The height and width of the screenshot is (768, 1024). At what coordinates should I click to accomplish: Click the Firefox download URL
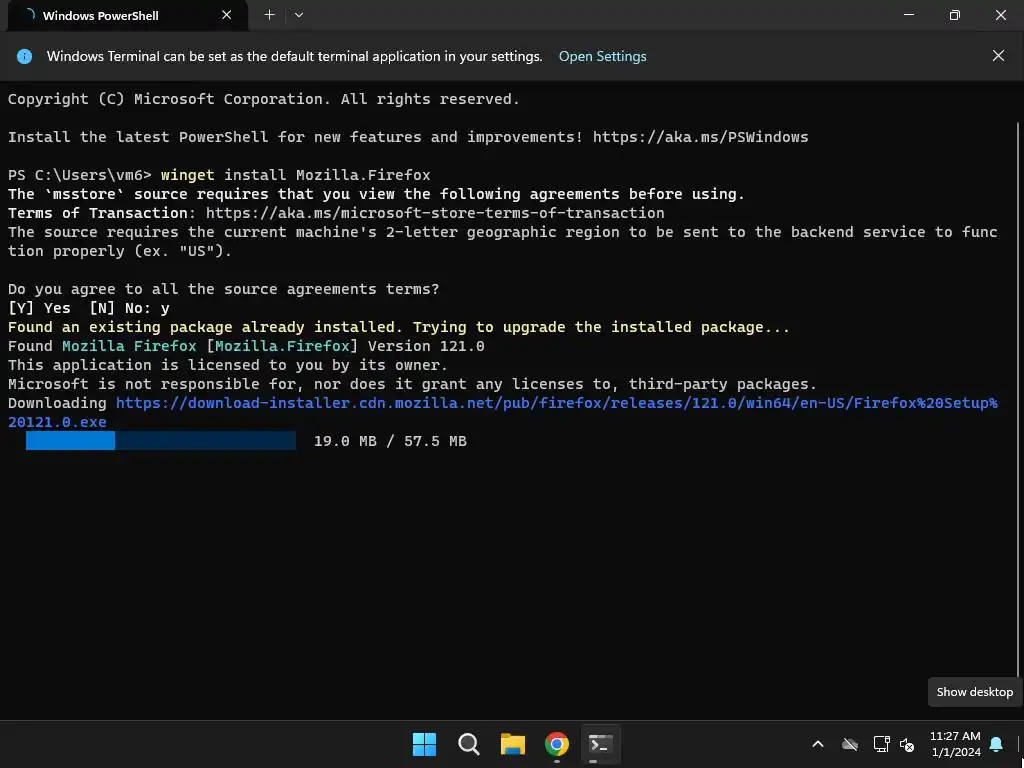[x=503, y=412]
